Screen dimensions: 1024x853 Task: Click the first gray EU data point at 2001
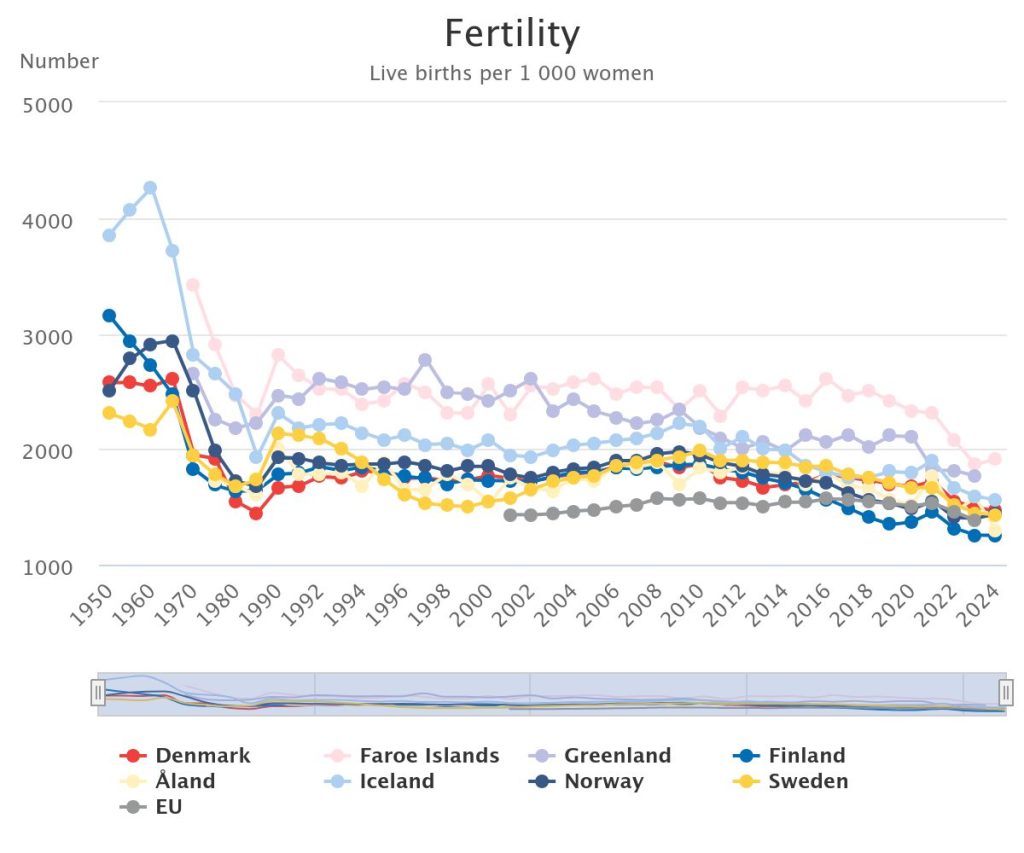pos(510,515)
